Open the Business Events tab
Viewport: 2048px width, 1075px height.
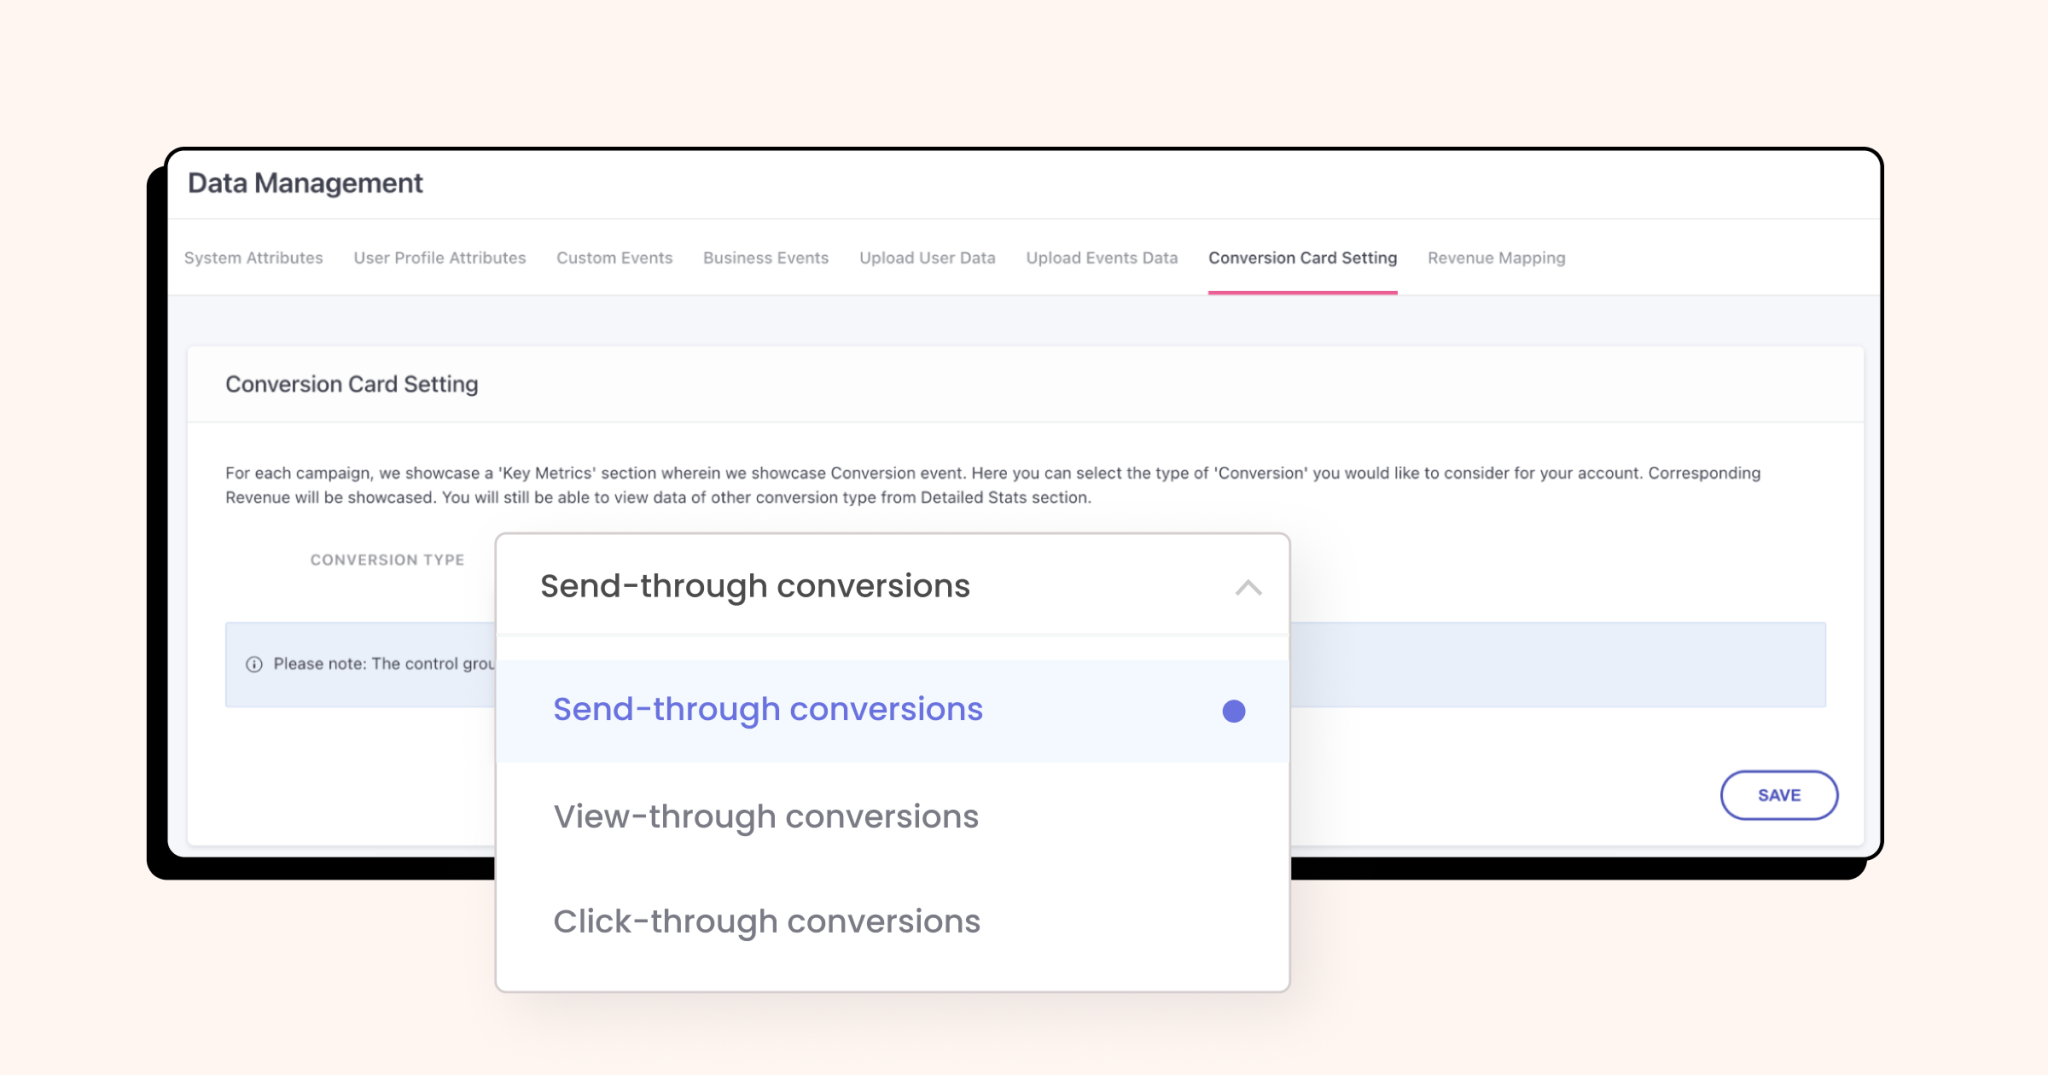(x=765, y=258)
